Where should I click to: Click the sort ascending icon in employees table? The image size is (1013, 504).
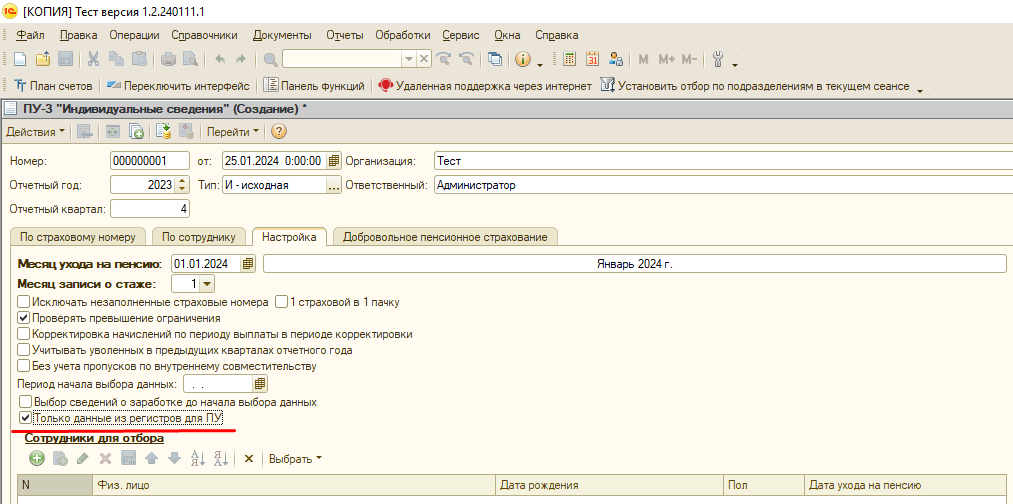tap(197, 458)
